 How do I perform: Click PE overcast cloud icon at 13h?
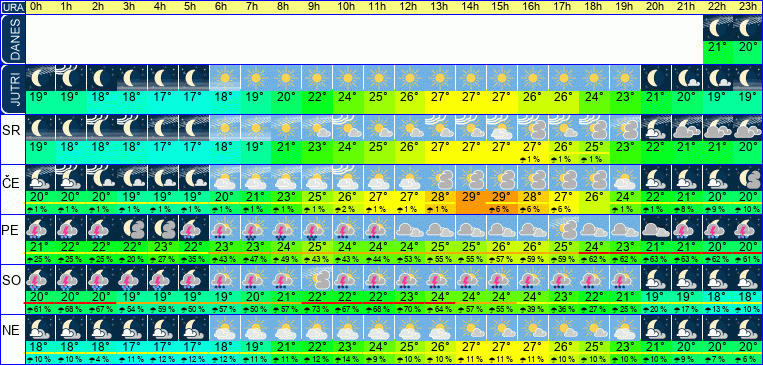coord(440,228)
